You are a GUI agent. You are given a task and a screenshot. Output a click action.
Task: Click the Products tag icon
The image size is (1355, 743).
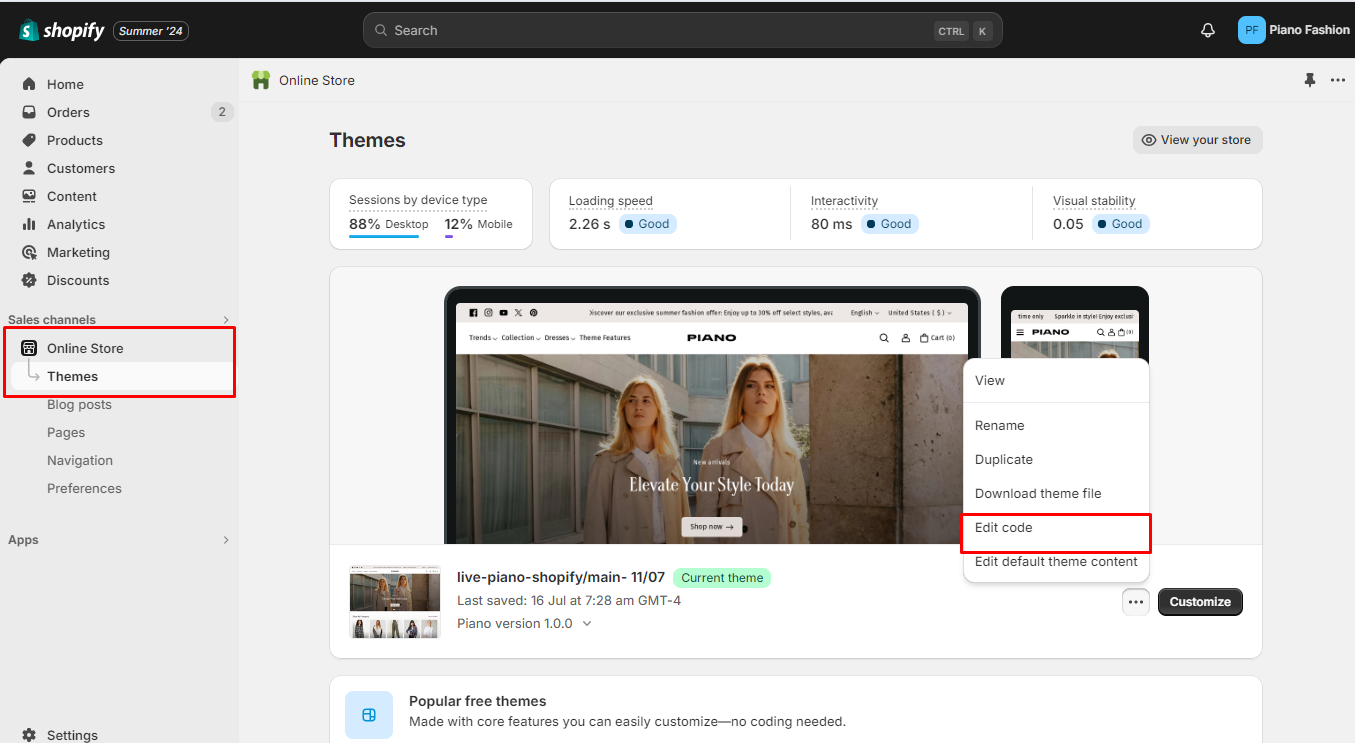(x=29, y=140)
